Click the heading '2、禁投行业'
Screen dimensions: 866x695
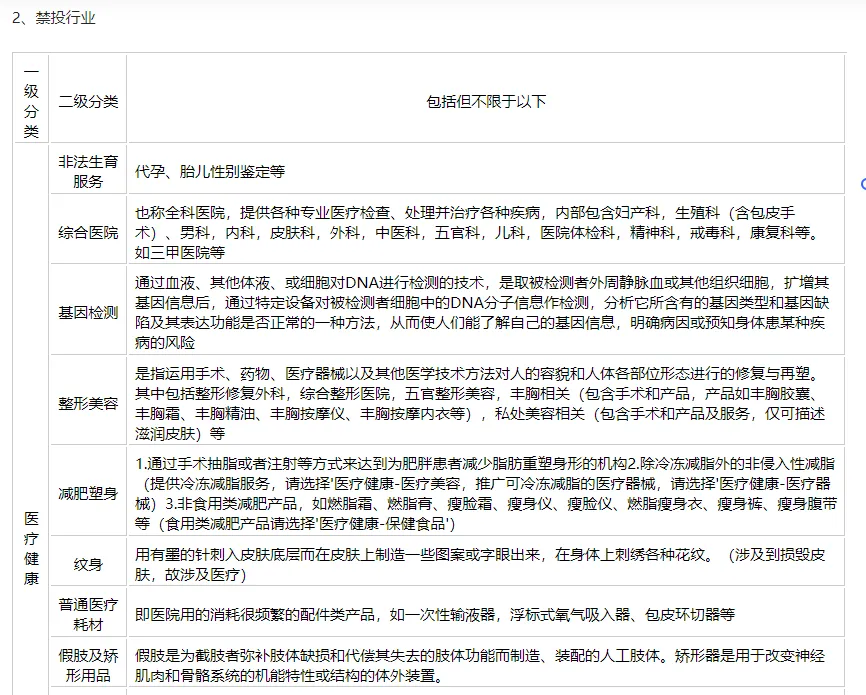pos(54,18)
